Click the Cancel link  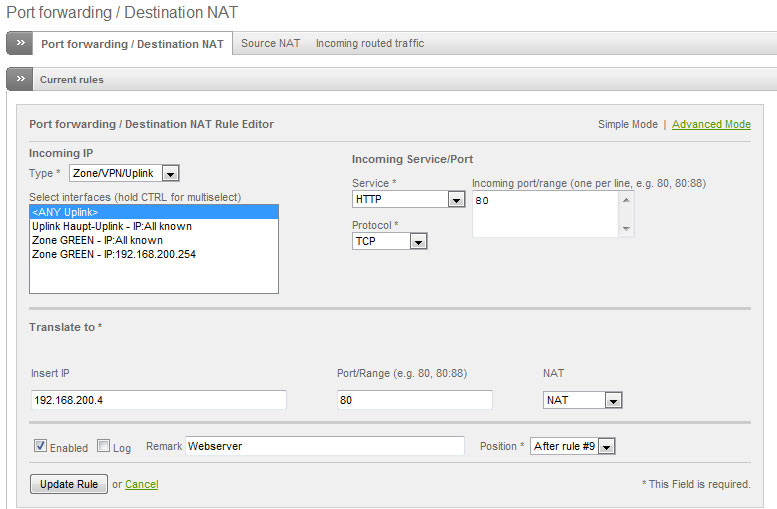141,484
